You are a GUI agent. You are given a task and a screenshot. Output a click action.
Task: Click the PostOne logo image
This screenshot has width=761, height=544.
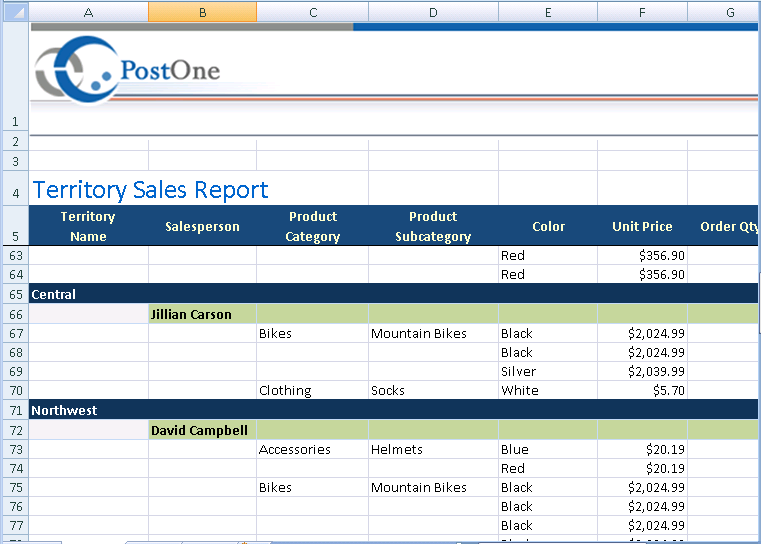point(128,70)
